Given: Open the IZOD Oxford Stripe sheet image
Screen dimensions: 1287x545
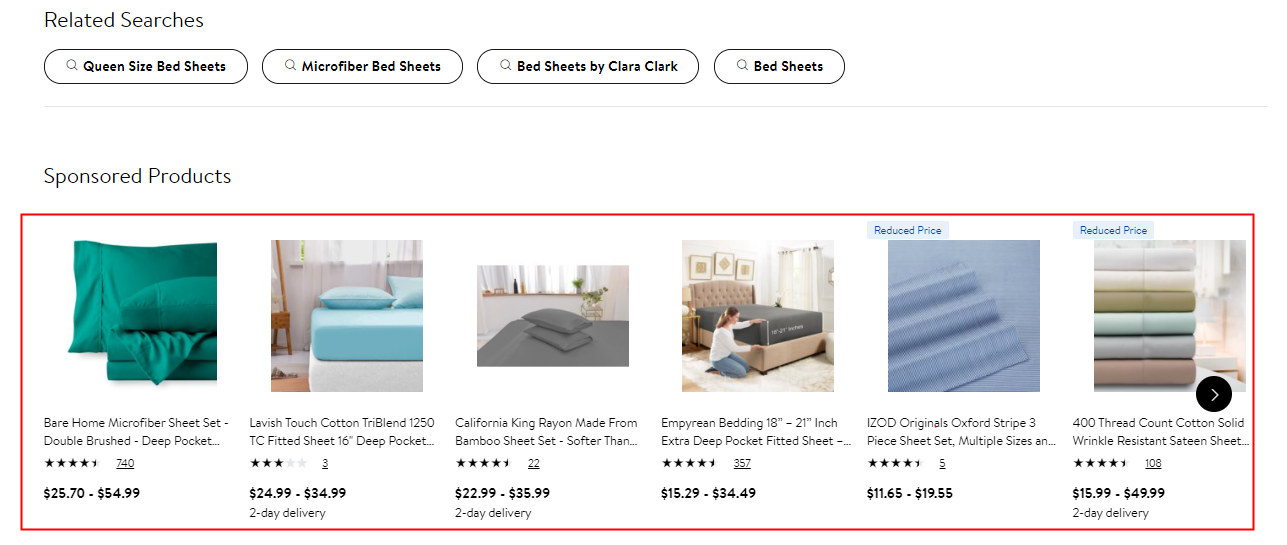Looking at the screenshot, I should 964,315.
